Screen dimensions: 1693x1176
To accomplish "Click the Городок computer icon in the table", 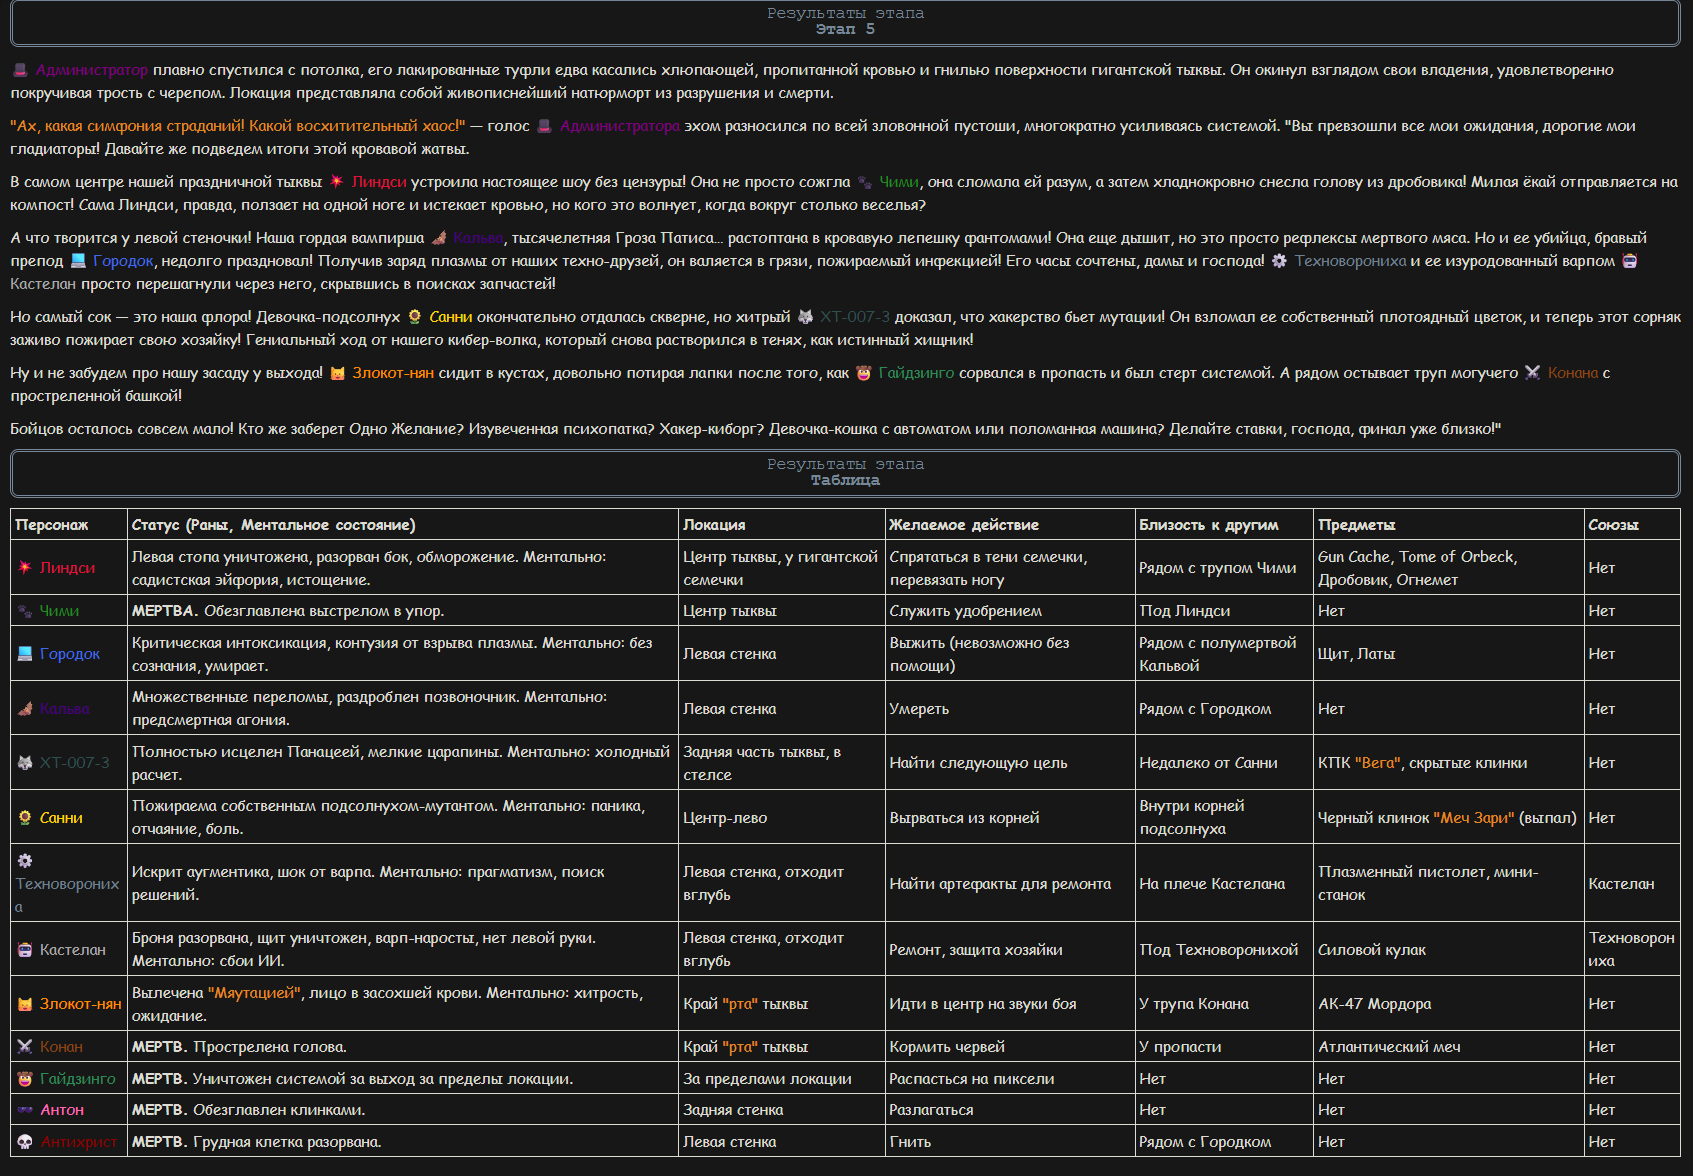I will pyautogui.click(x=25, y=654).
